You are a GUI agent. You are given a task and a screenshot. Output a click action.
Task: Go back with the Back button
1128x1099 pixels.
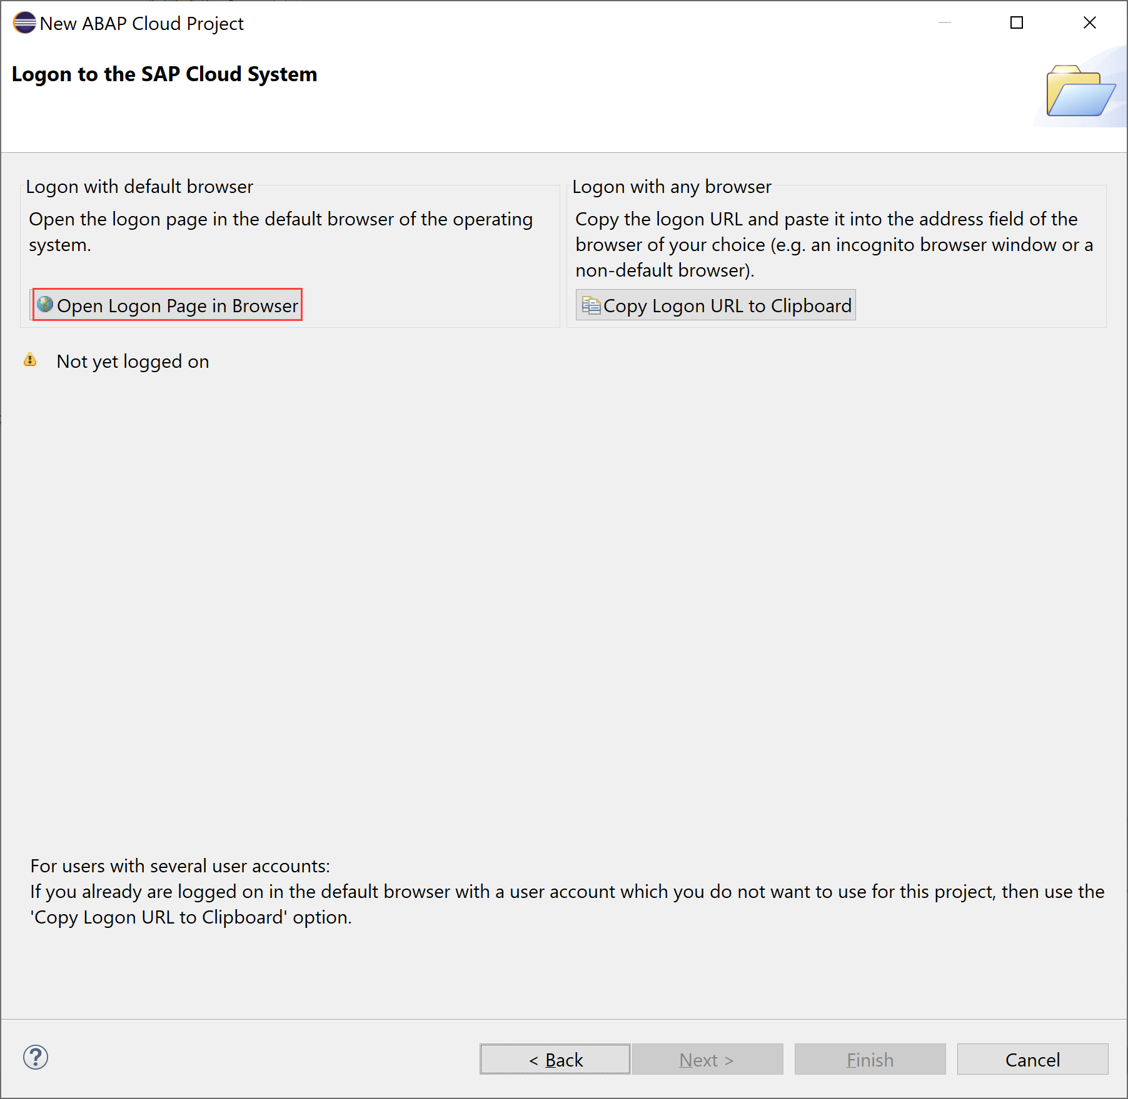tap(555, 1059)
